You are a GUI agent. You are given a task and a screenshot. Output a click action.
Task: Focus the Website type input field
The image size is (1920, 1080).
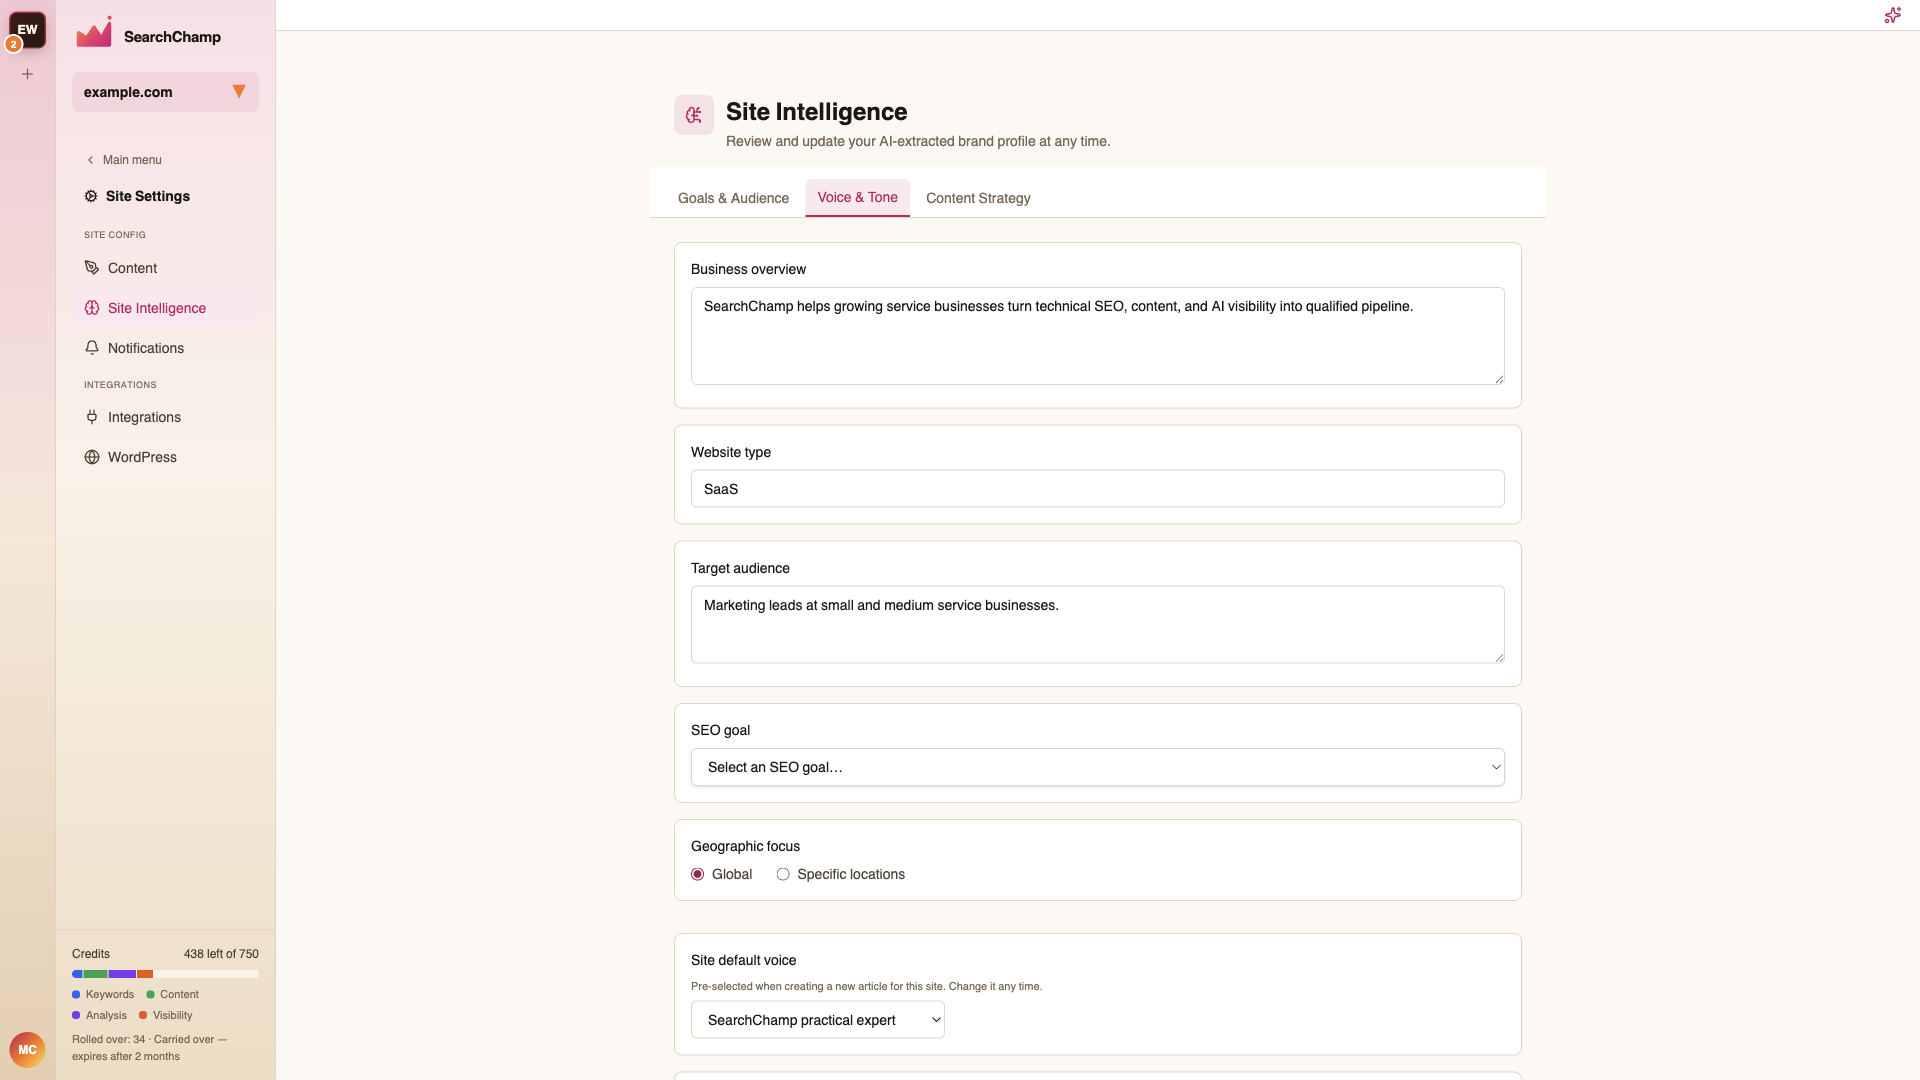coord(1098,489)
